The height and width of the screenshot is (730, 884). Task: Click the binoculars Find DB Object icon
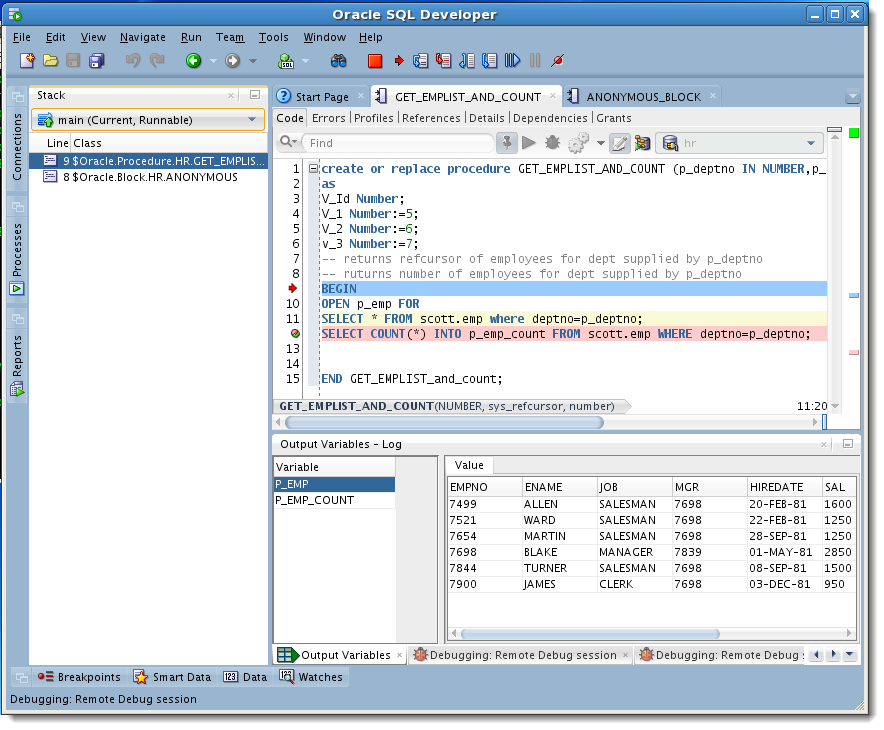point(339,61)
